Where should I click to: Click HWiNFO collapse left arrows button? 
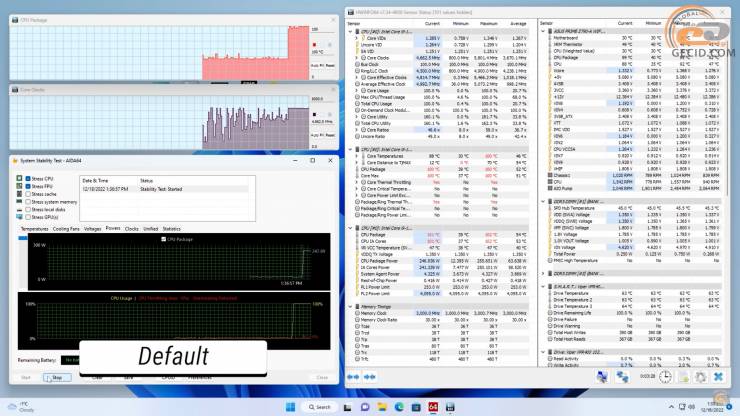click(353, 377)
